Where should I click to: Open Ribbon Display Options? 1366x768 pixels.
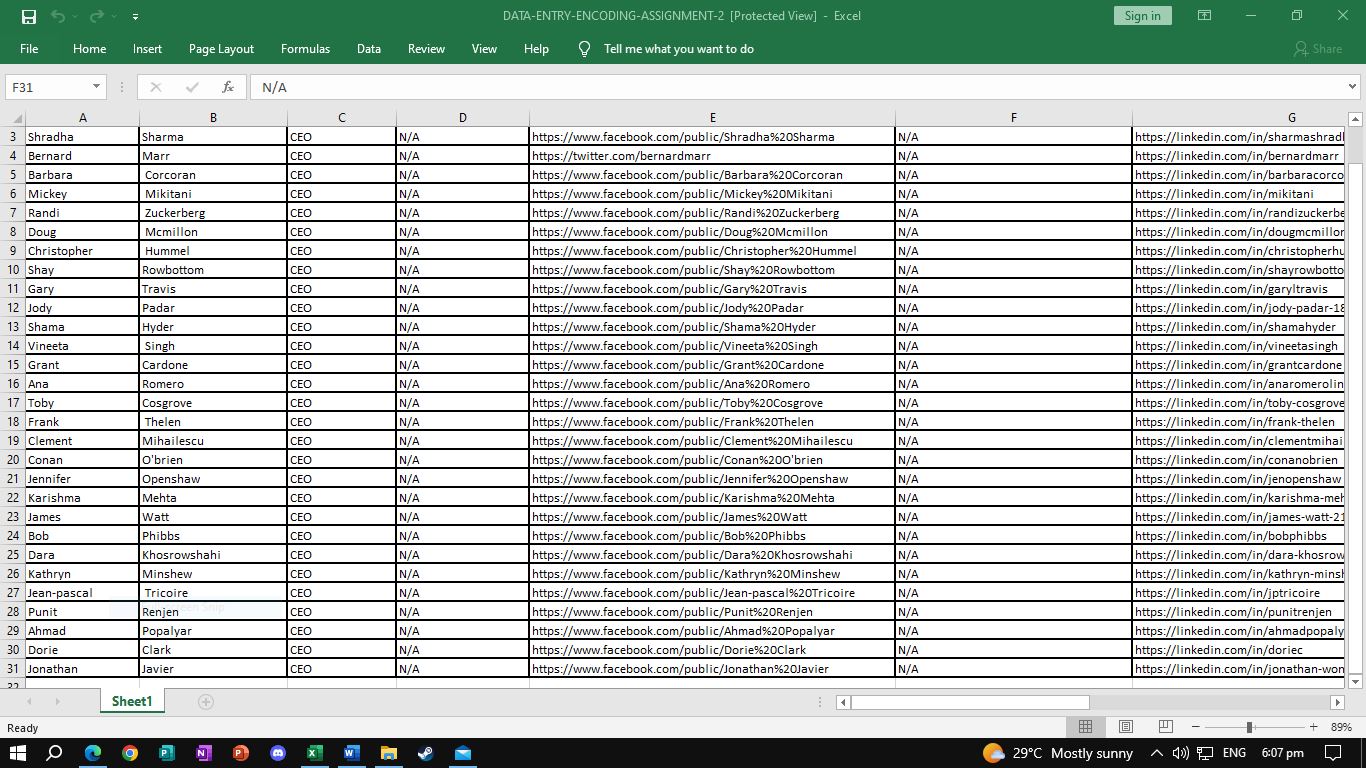[1204, 16]
